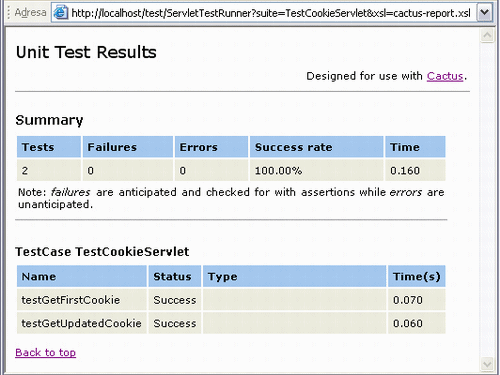
Task: Select the Errors column header
Action: pos(211,147)
